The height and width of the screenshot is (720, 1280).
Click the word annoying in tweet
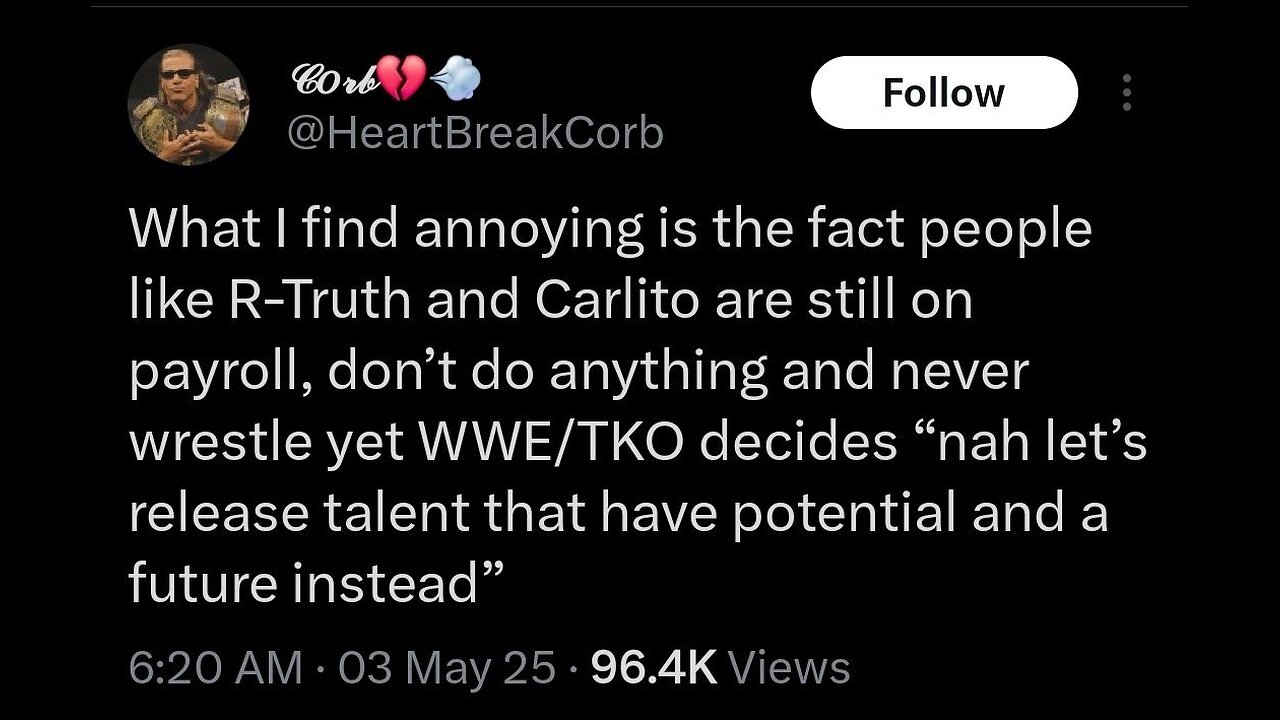530,231
